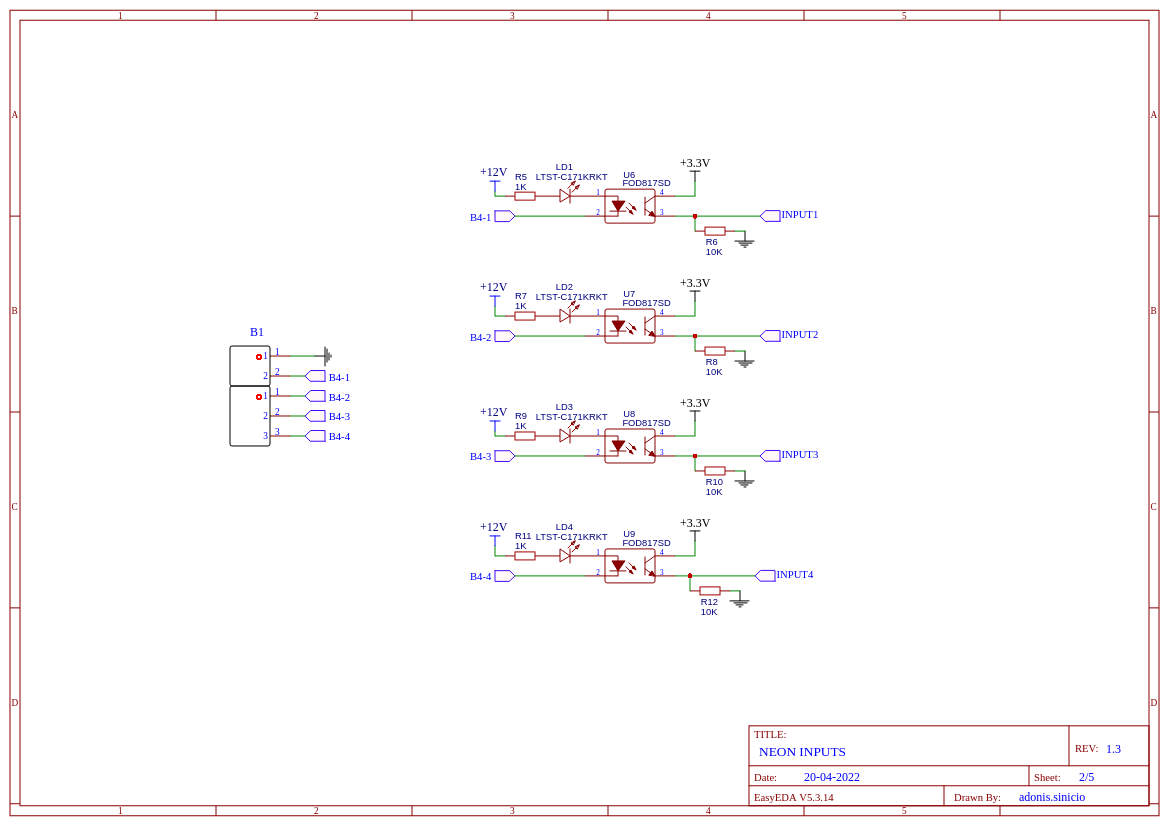
Task: Click the NEON INPUTS title text
Action: point(802,752)
